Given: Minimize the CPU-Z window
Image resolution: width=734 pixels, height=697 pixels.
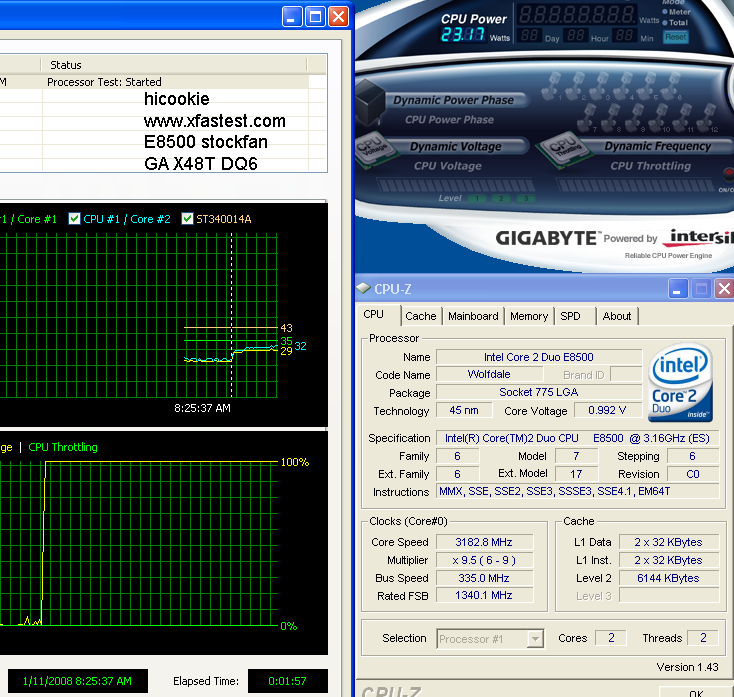Looking at the screenshot, I should [677, 288].
